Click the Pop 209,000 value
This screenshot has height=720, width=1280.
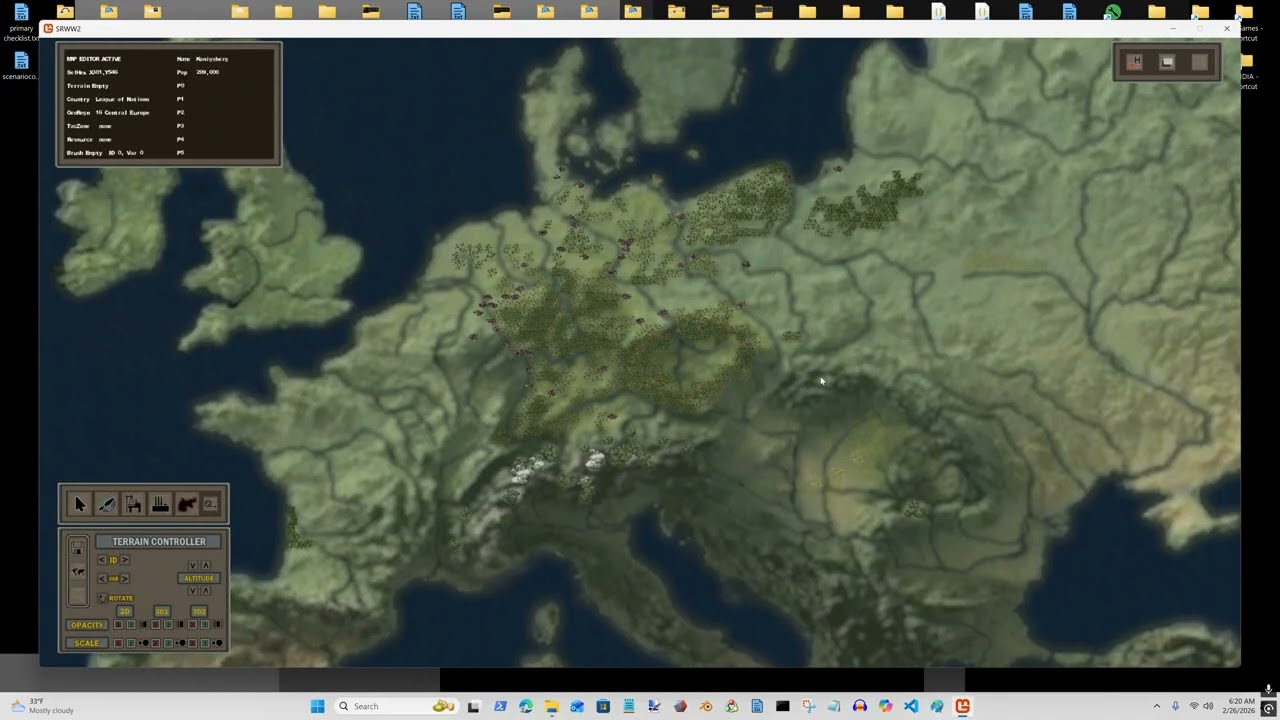pos(208,72)
